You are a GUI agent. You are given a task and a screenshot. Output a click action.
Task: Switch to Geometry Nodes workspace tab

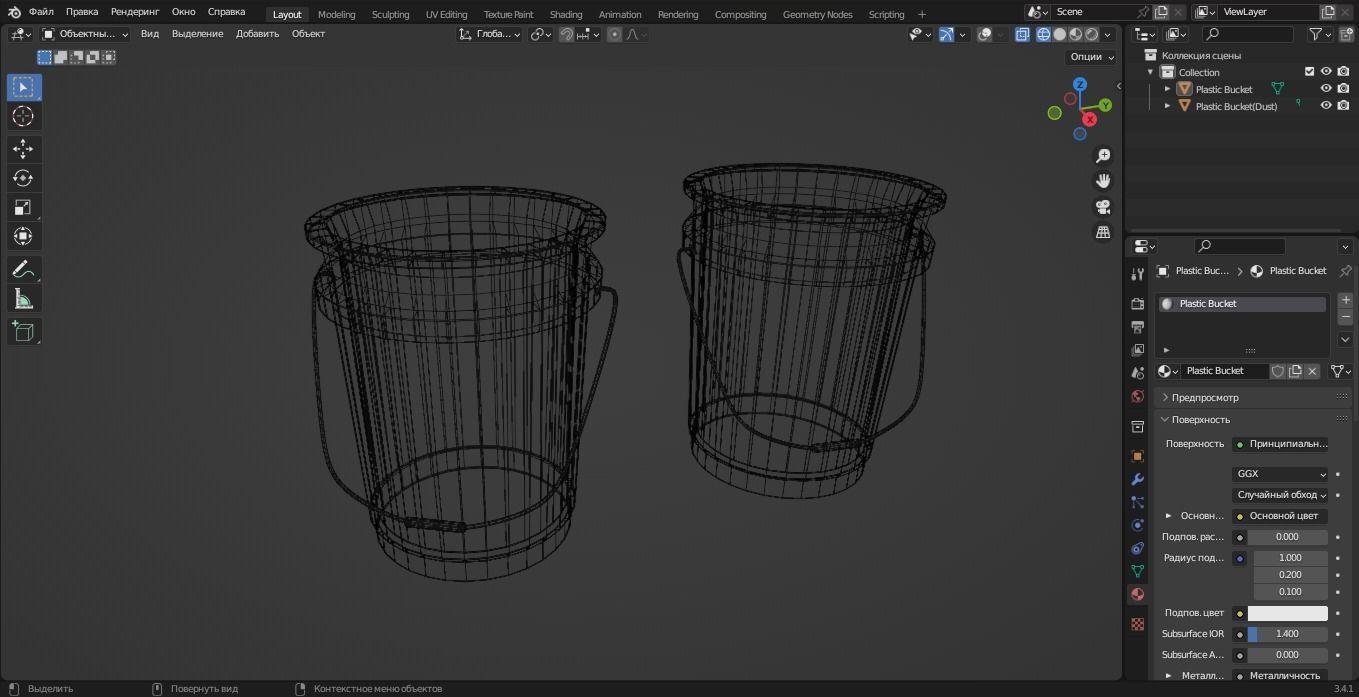click(817, 14)
